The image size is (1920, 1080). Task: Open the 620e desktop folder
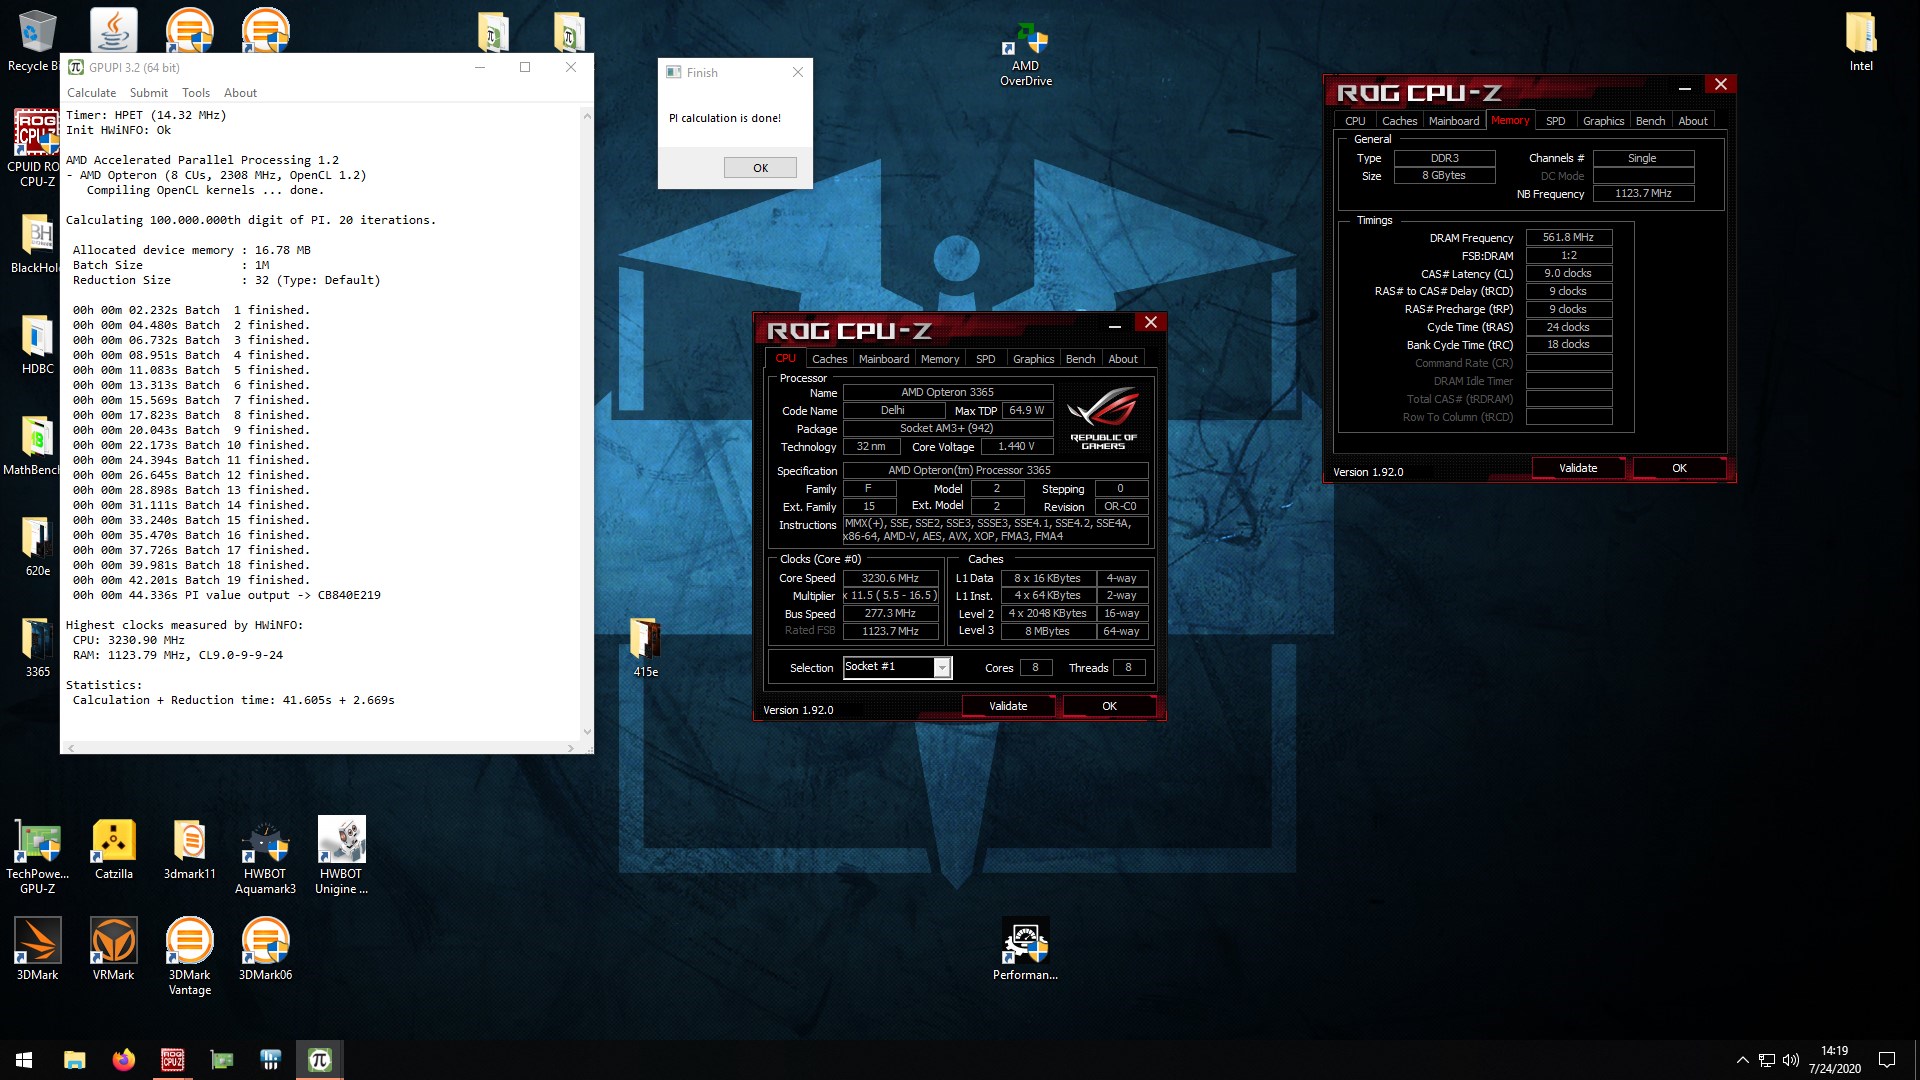37,546
